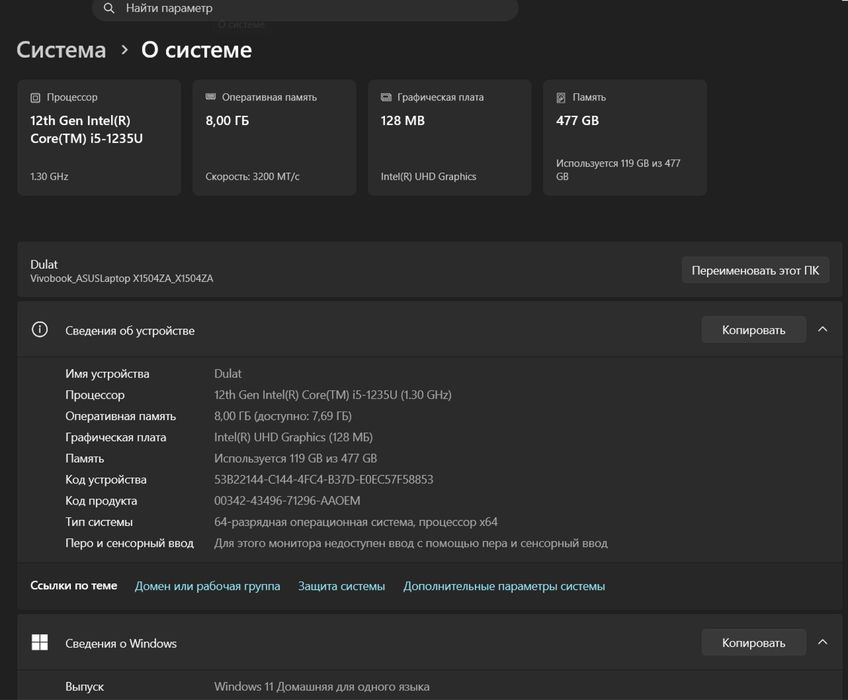
Task: Open Защита системы link
Action: coord(341,586)
